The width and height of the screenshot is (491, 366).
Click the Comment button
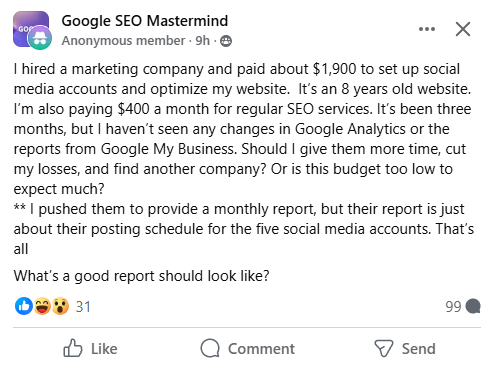pos(247,349)
